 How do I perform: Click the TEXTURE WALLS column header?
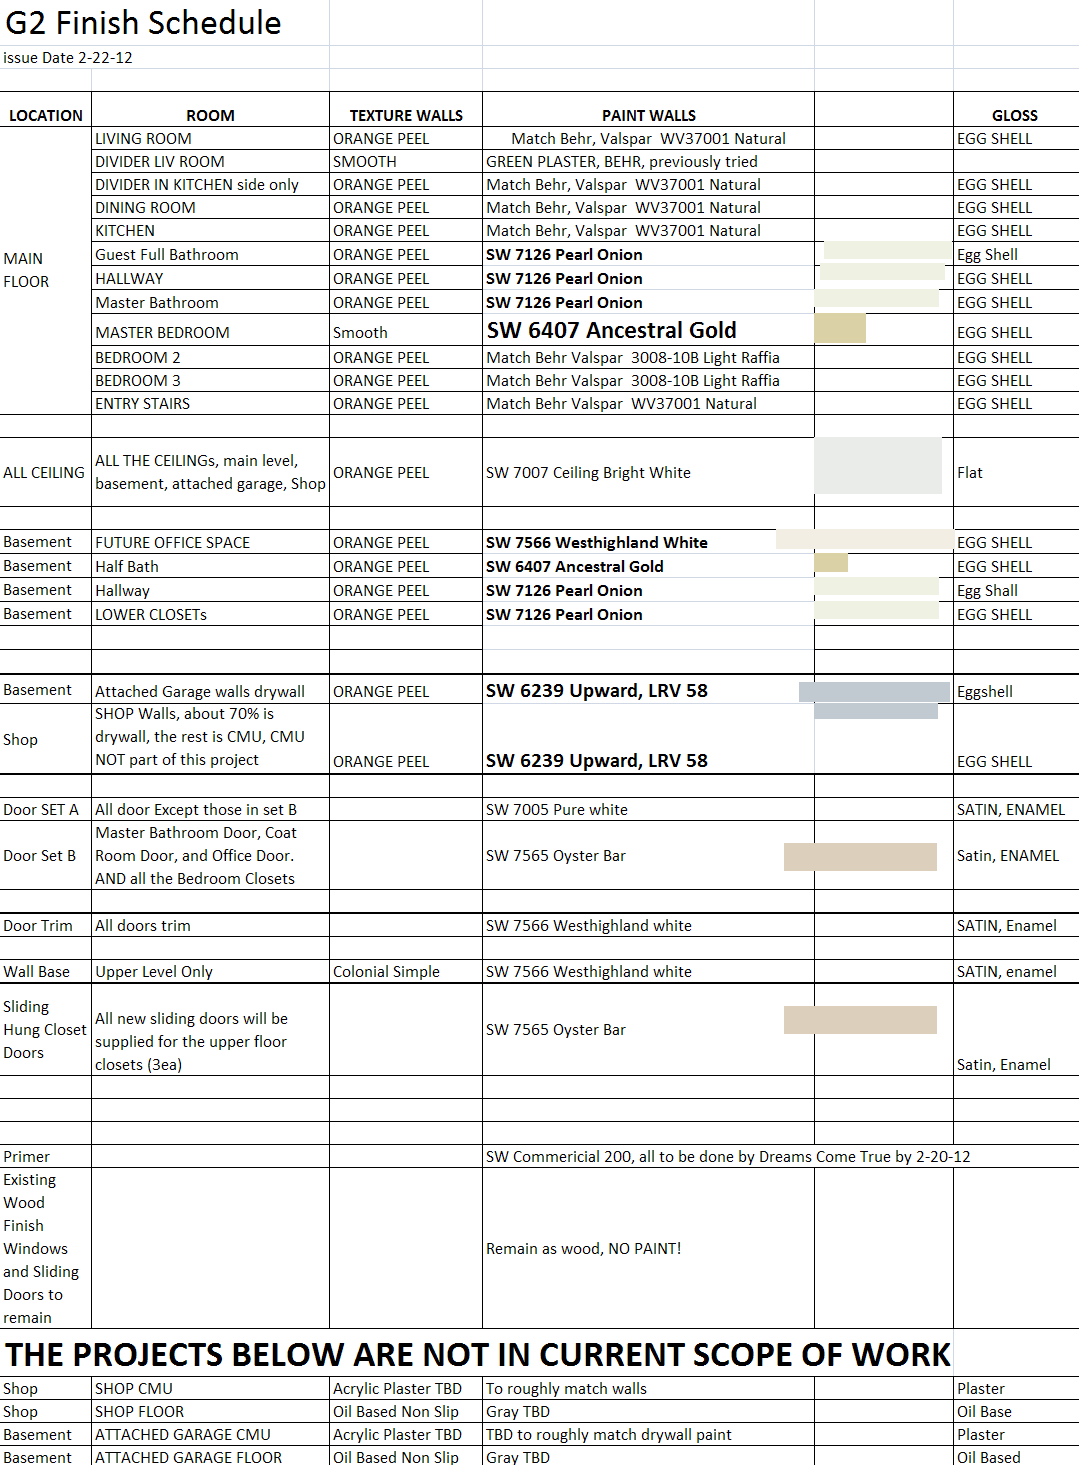(406, 115)
